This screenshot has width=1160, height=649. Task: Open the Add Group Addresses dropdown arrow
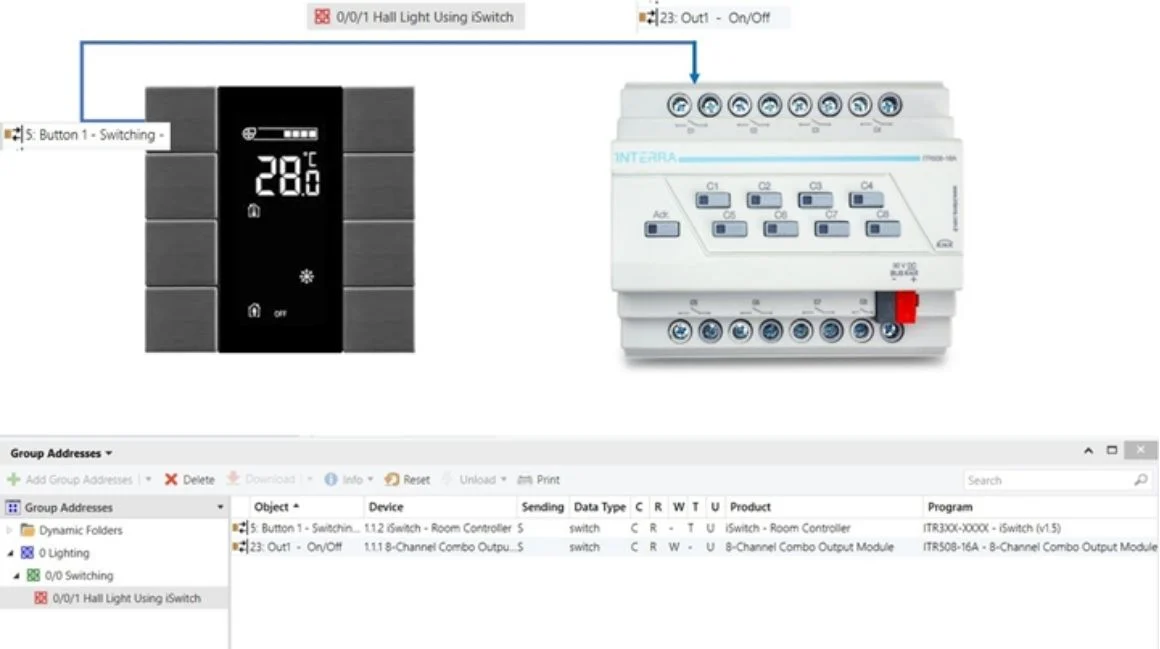click(148, 480)
